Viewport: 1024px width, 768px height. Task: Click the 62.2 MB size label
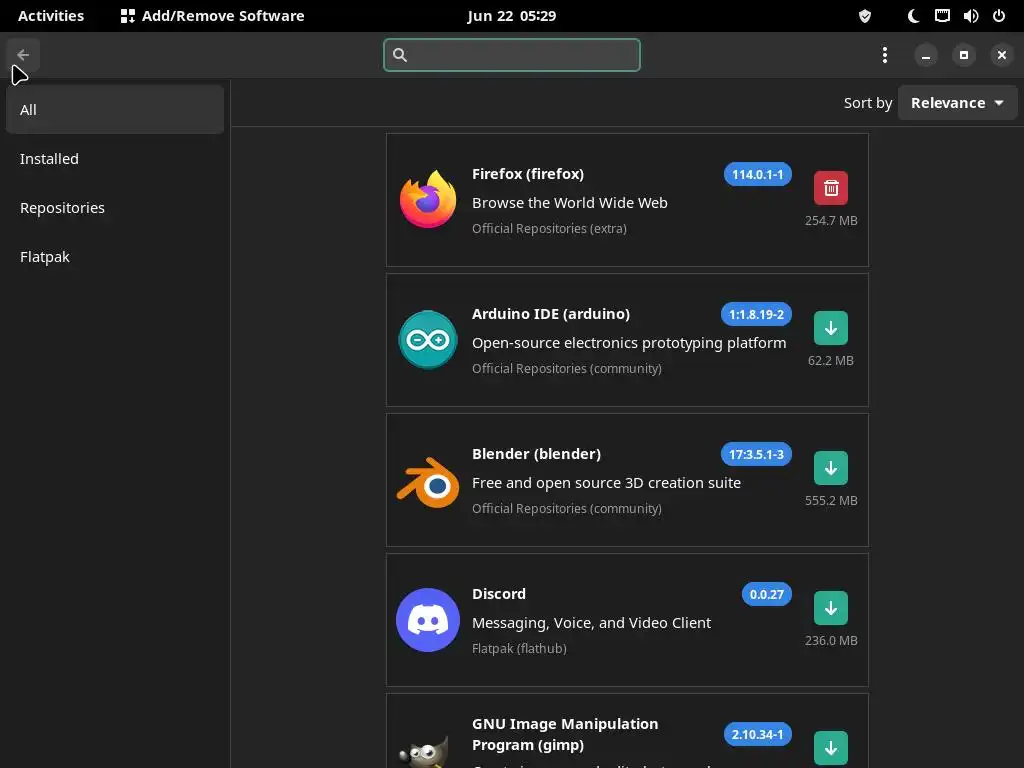point(831,360)
